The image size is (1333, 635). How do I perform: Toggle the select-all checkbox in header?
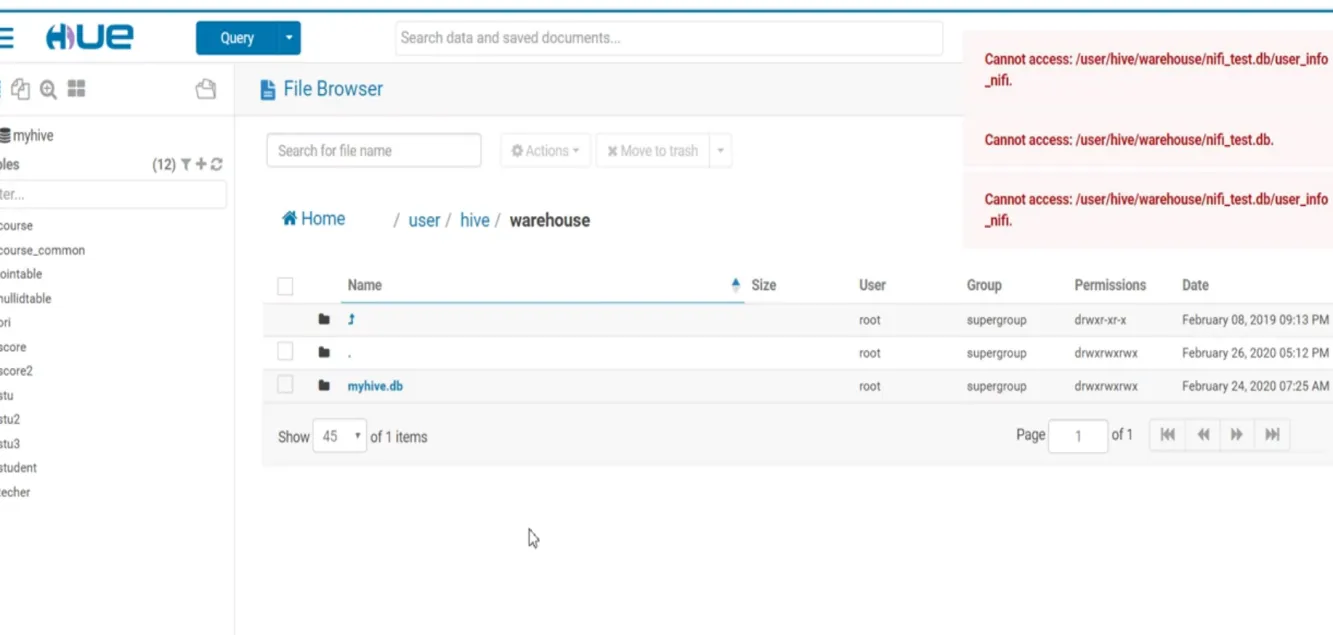pos(285,286)
